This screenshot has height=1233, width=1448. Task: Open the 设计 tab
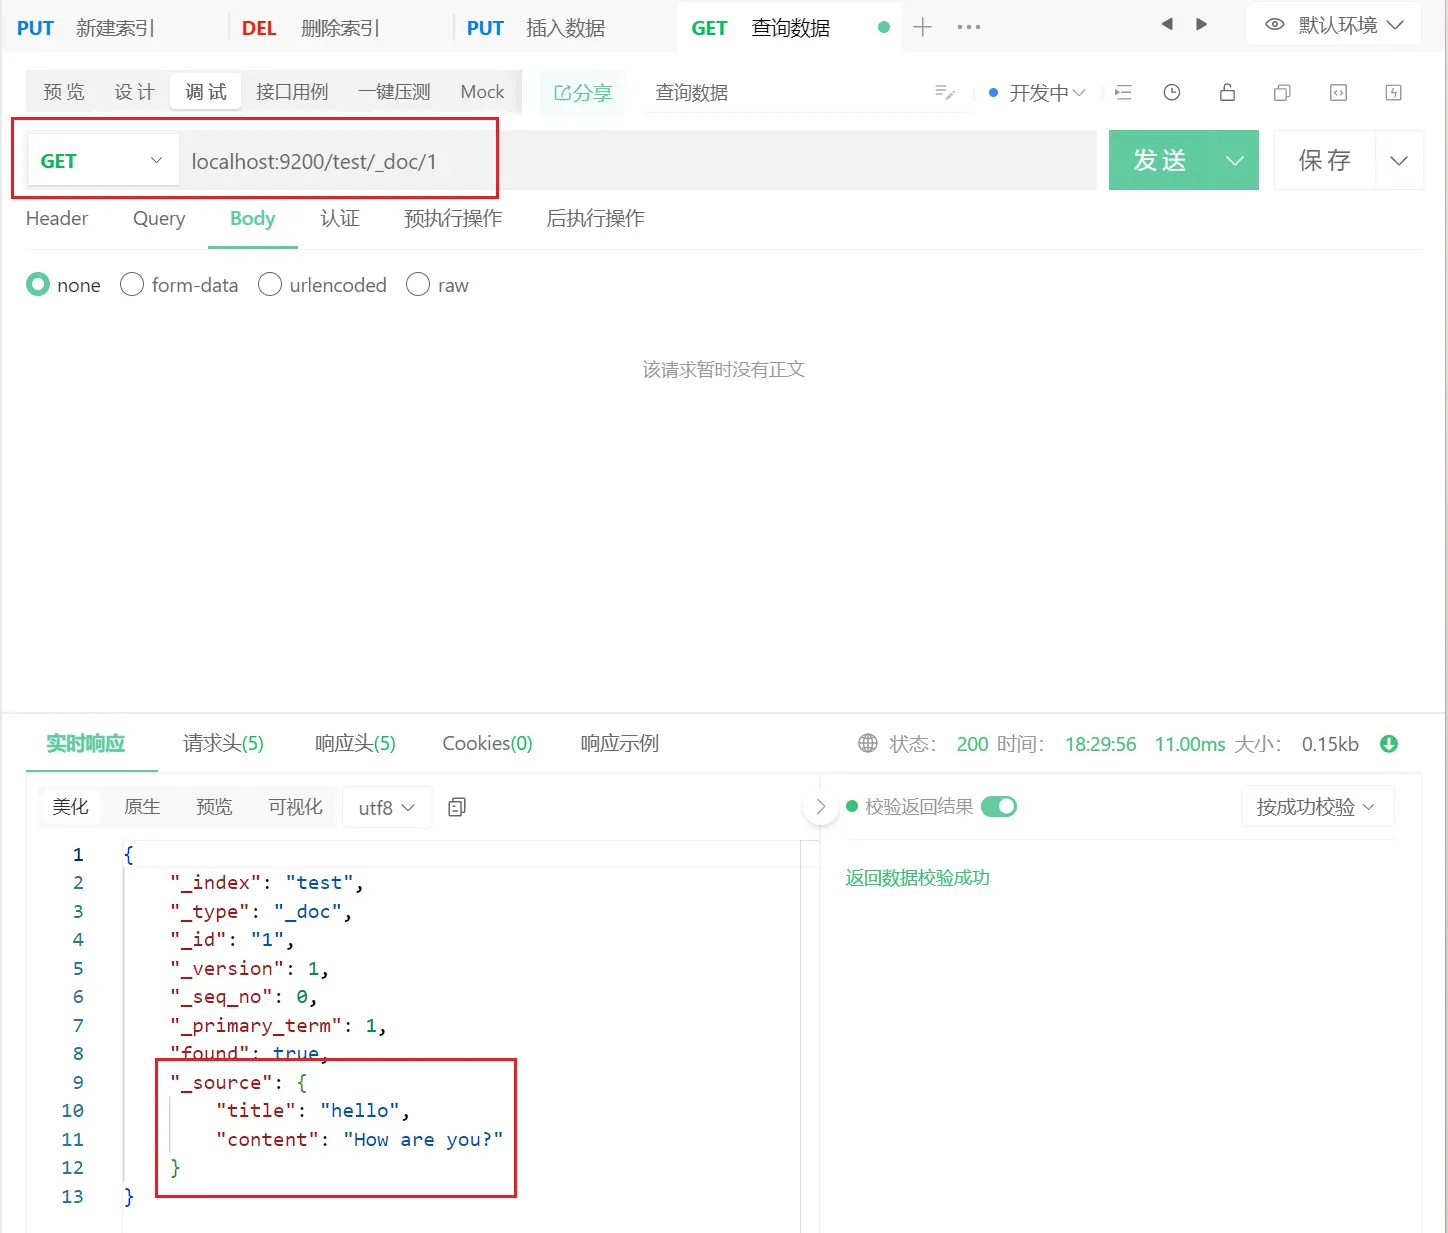click(x=134, y=92)
